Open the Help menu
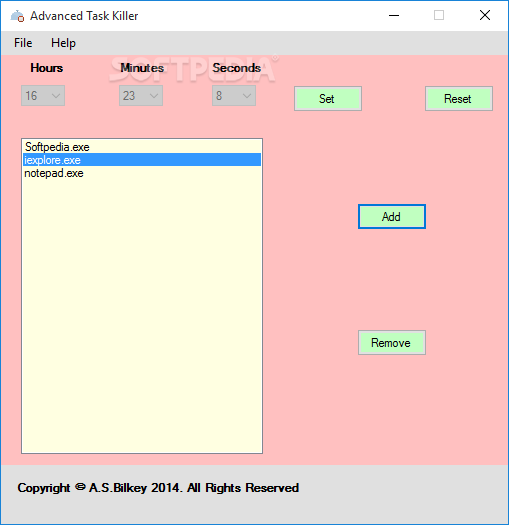The image size is (509, 525). point(63,43)
